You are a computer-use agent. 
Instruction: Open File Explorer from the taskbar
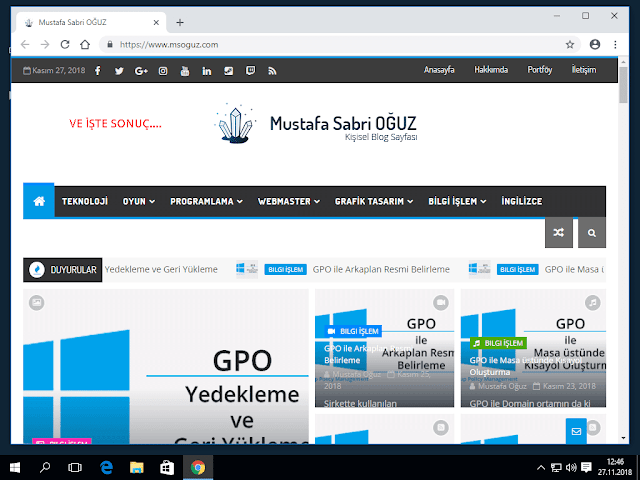point(137,467)
